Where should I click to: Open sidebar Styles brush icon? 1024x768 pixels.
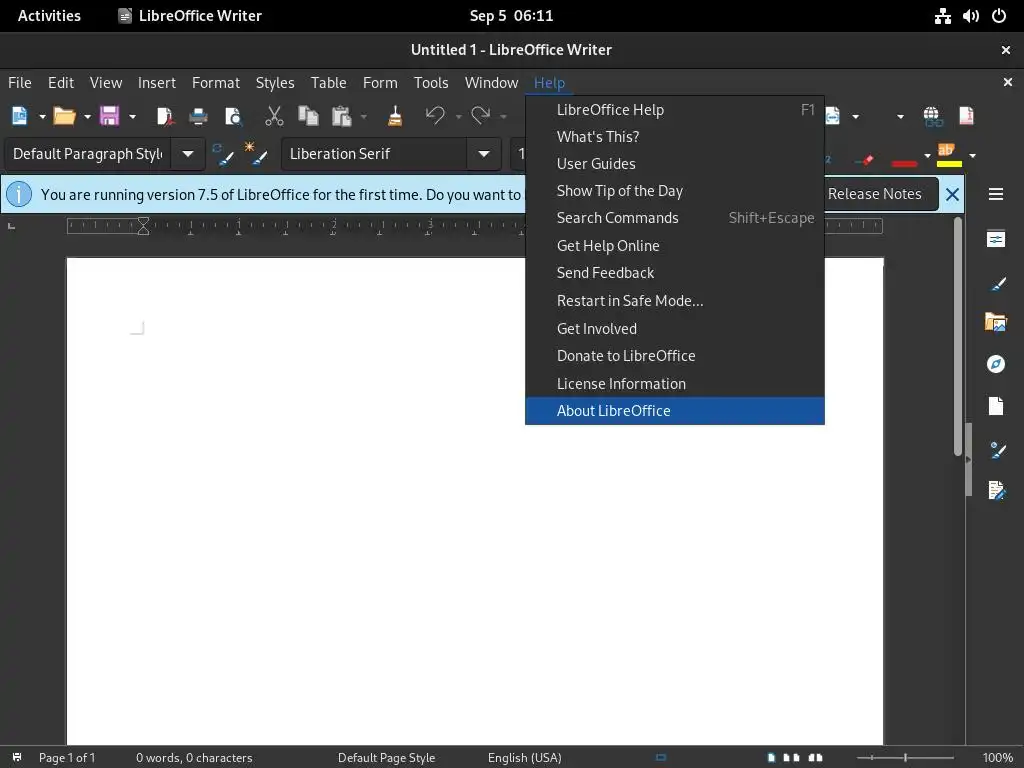coord(996,283)
